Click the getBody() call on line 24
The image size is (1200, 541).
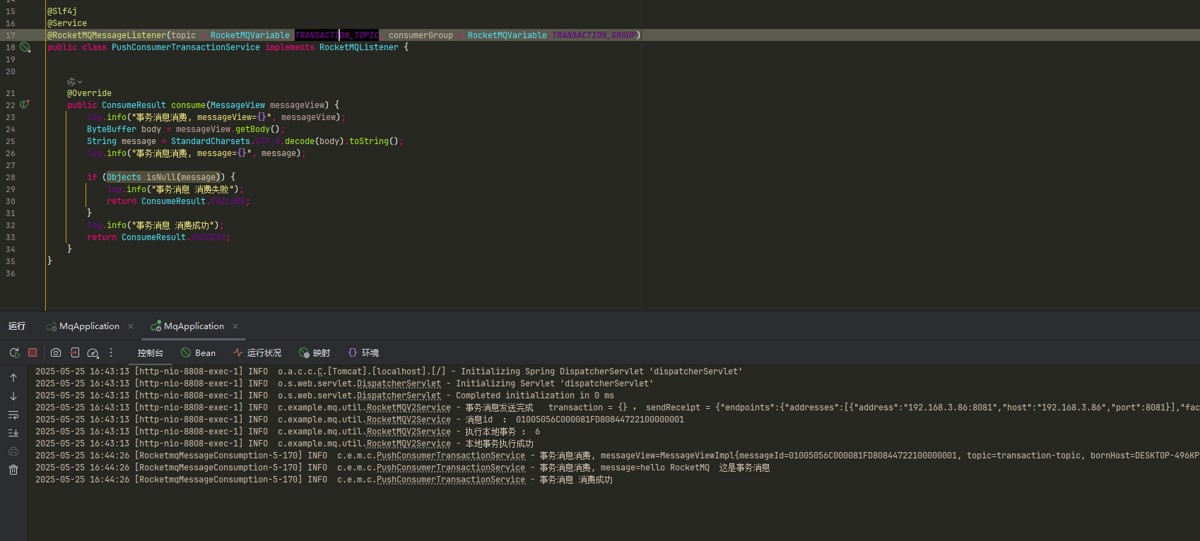coord(258,129)
